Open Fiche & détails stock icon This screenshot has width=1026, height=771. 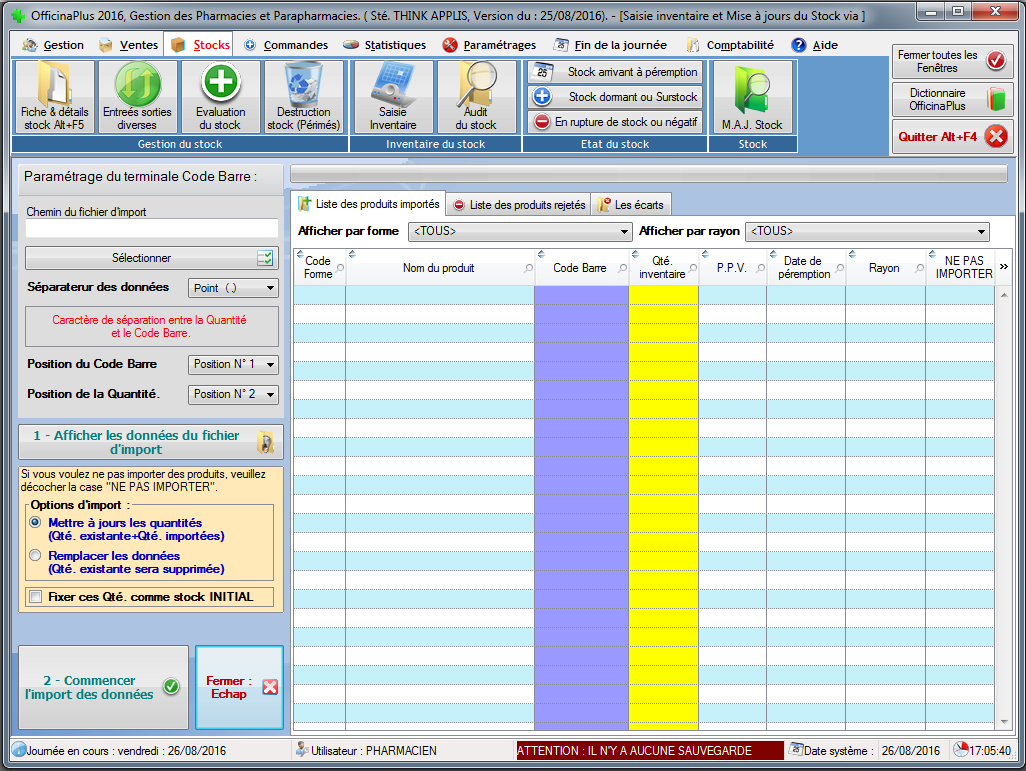(x=54, y=97)
